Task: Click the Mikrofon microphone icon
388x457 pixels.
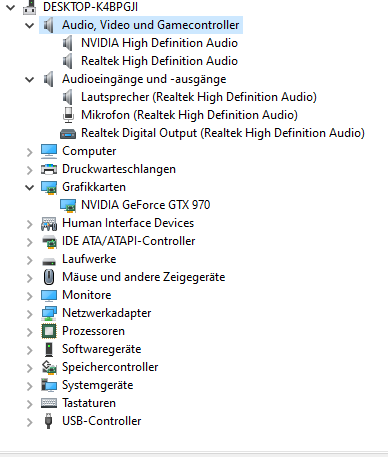Action: click(x=68, y=115)
